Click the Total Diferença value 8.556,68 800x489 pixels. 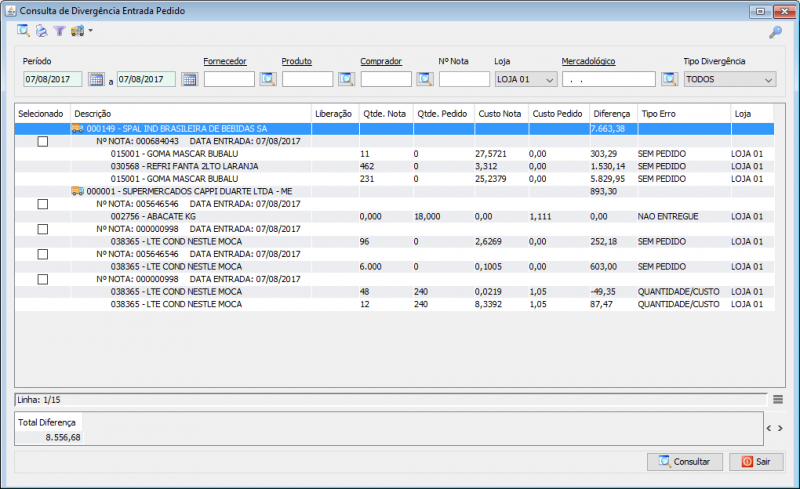[x=63, y=437]
